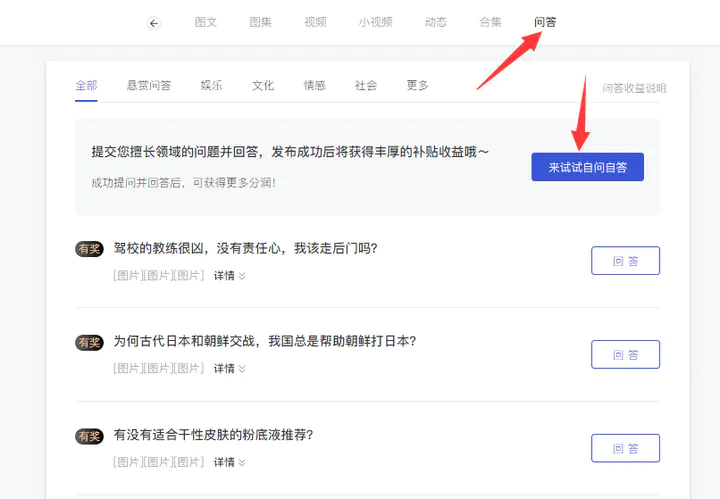720x499 pixels.
Task: Answer the 古代日本和朝鲜交战 question
Action: point(625,354)
